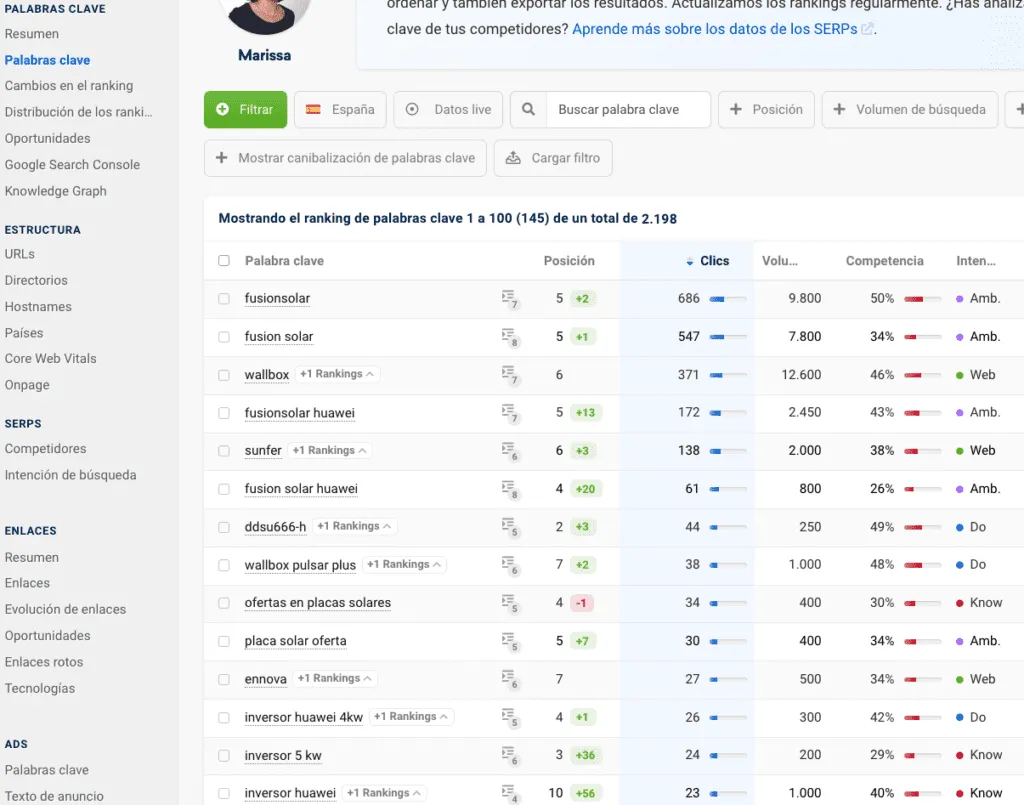
Task: Open SERP icon for wallbox row
Action: [x=509, y=375]
